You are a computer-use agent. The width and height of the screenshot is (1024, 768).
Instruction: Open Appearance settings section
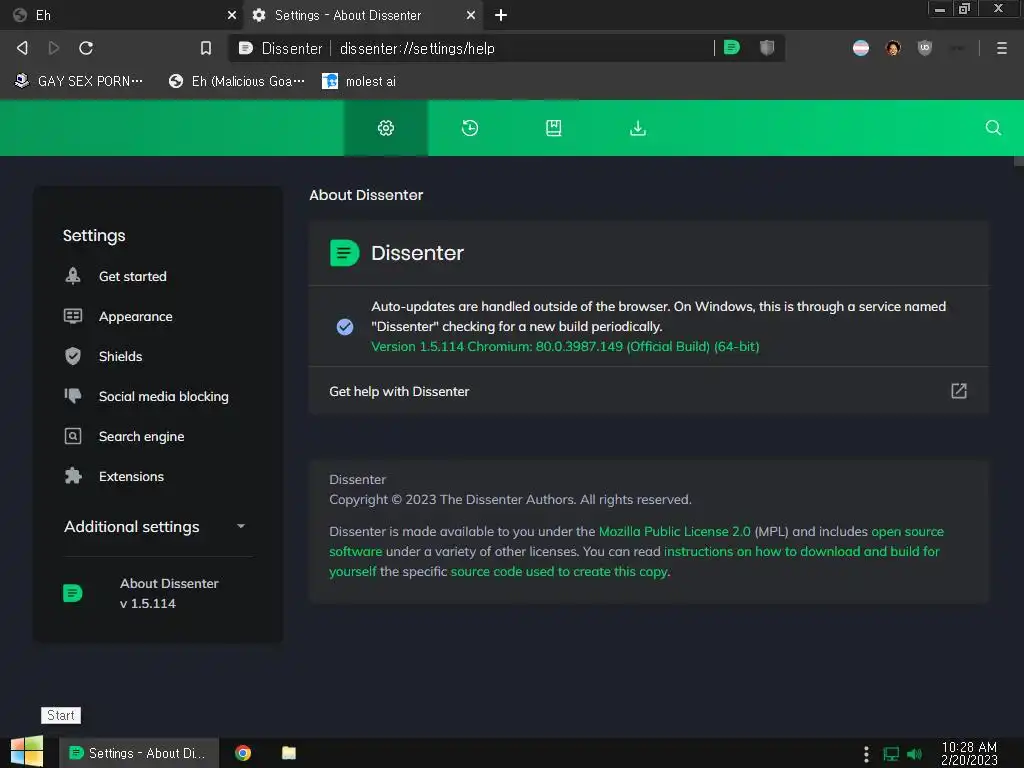pyautogui.click(x=135, y=316)
